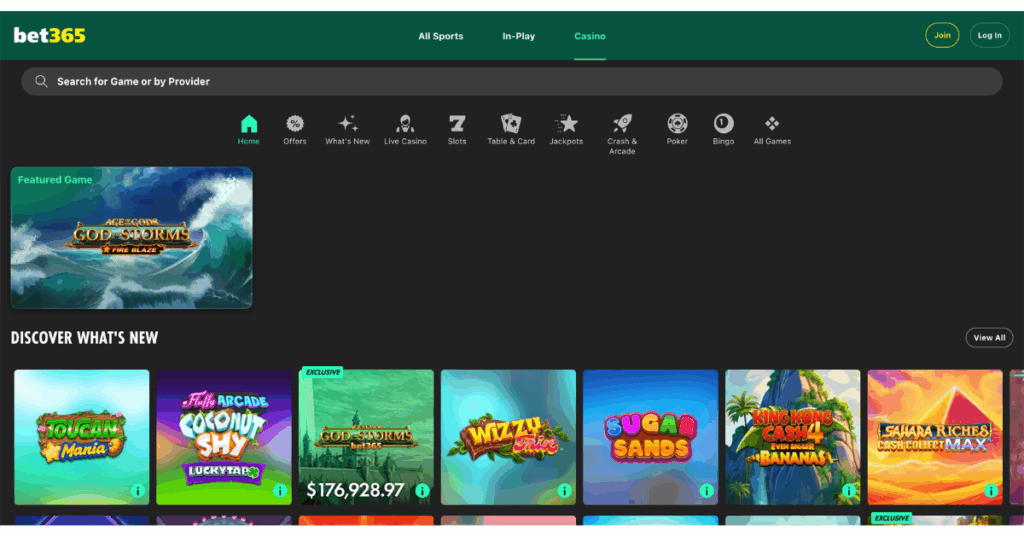Launch the King Kong Cash 4 tile
This screenshot has width=1024, height=536.
click(x=793, y=437)
